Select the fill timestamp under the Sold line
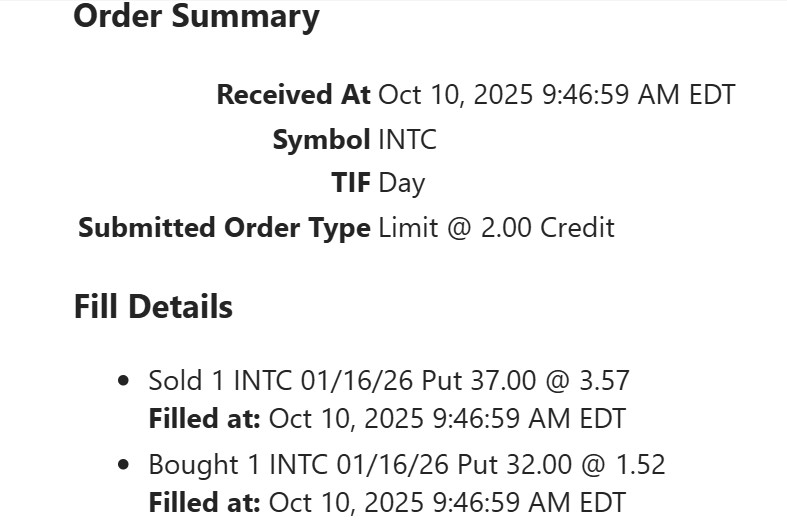 click(447, 418)
